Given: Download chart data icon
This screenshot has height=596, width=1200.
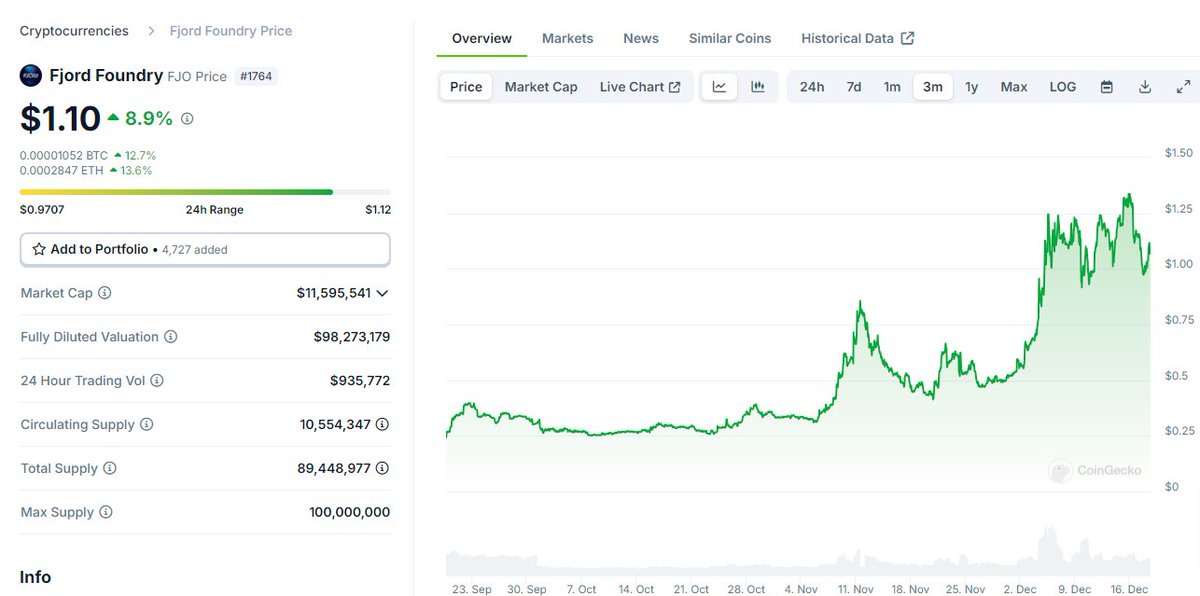Looking at the screenshot, I should (x=1145, y=87).
